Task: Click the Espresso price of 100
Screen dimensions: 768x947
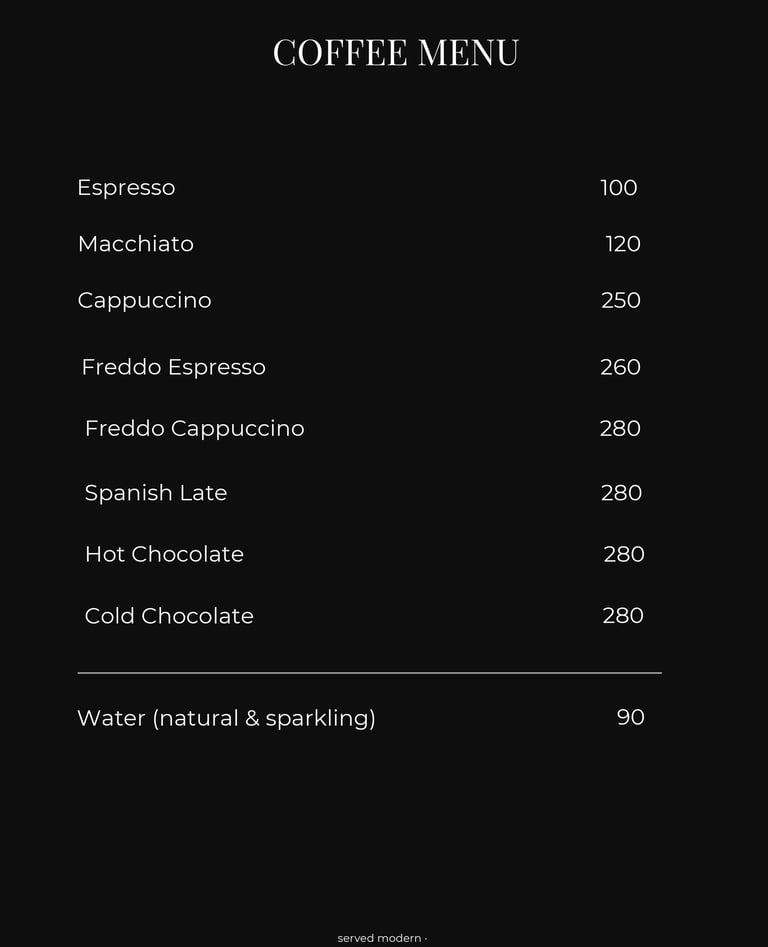Action: (618, 188)
